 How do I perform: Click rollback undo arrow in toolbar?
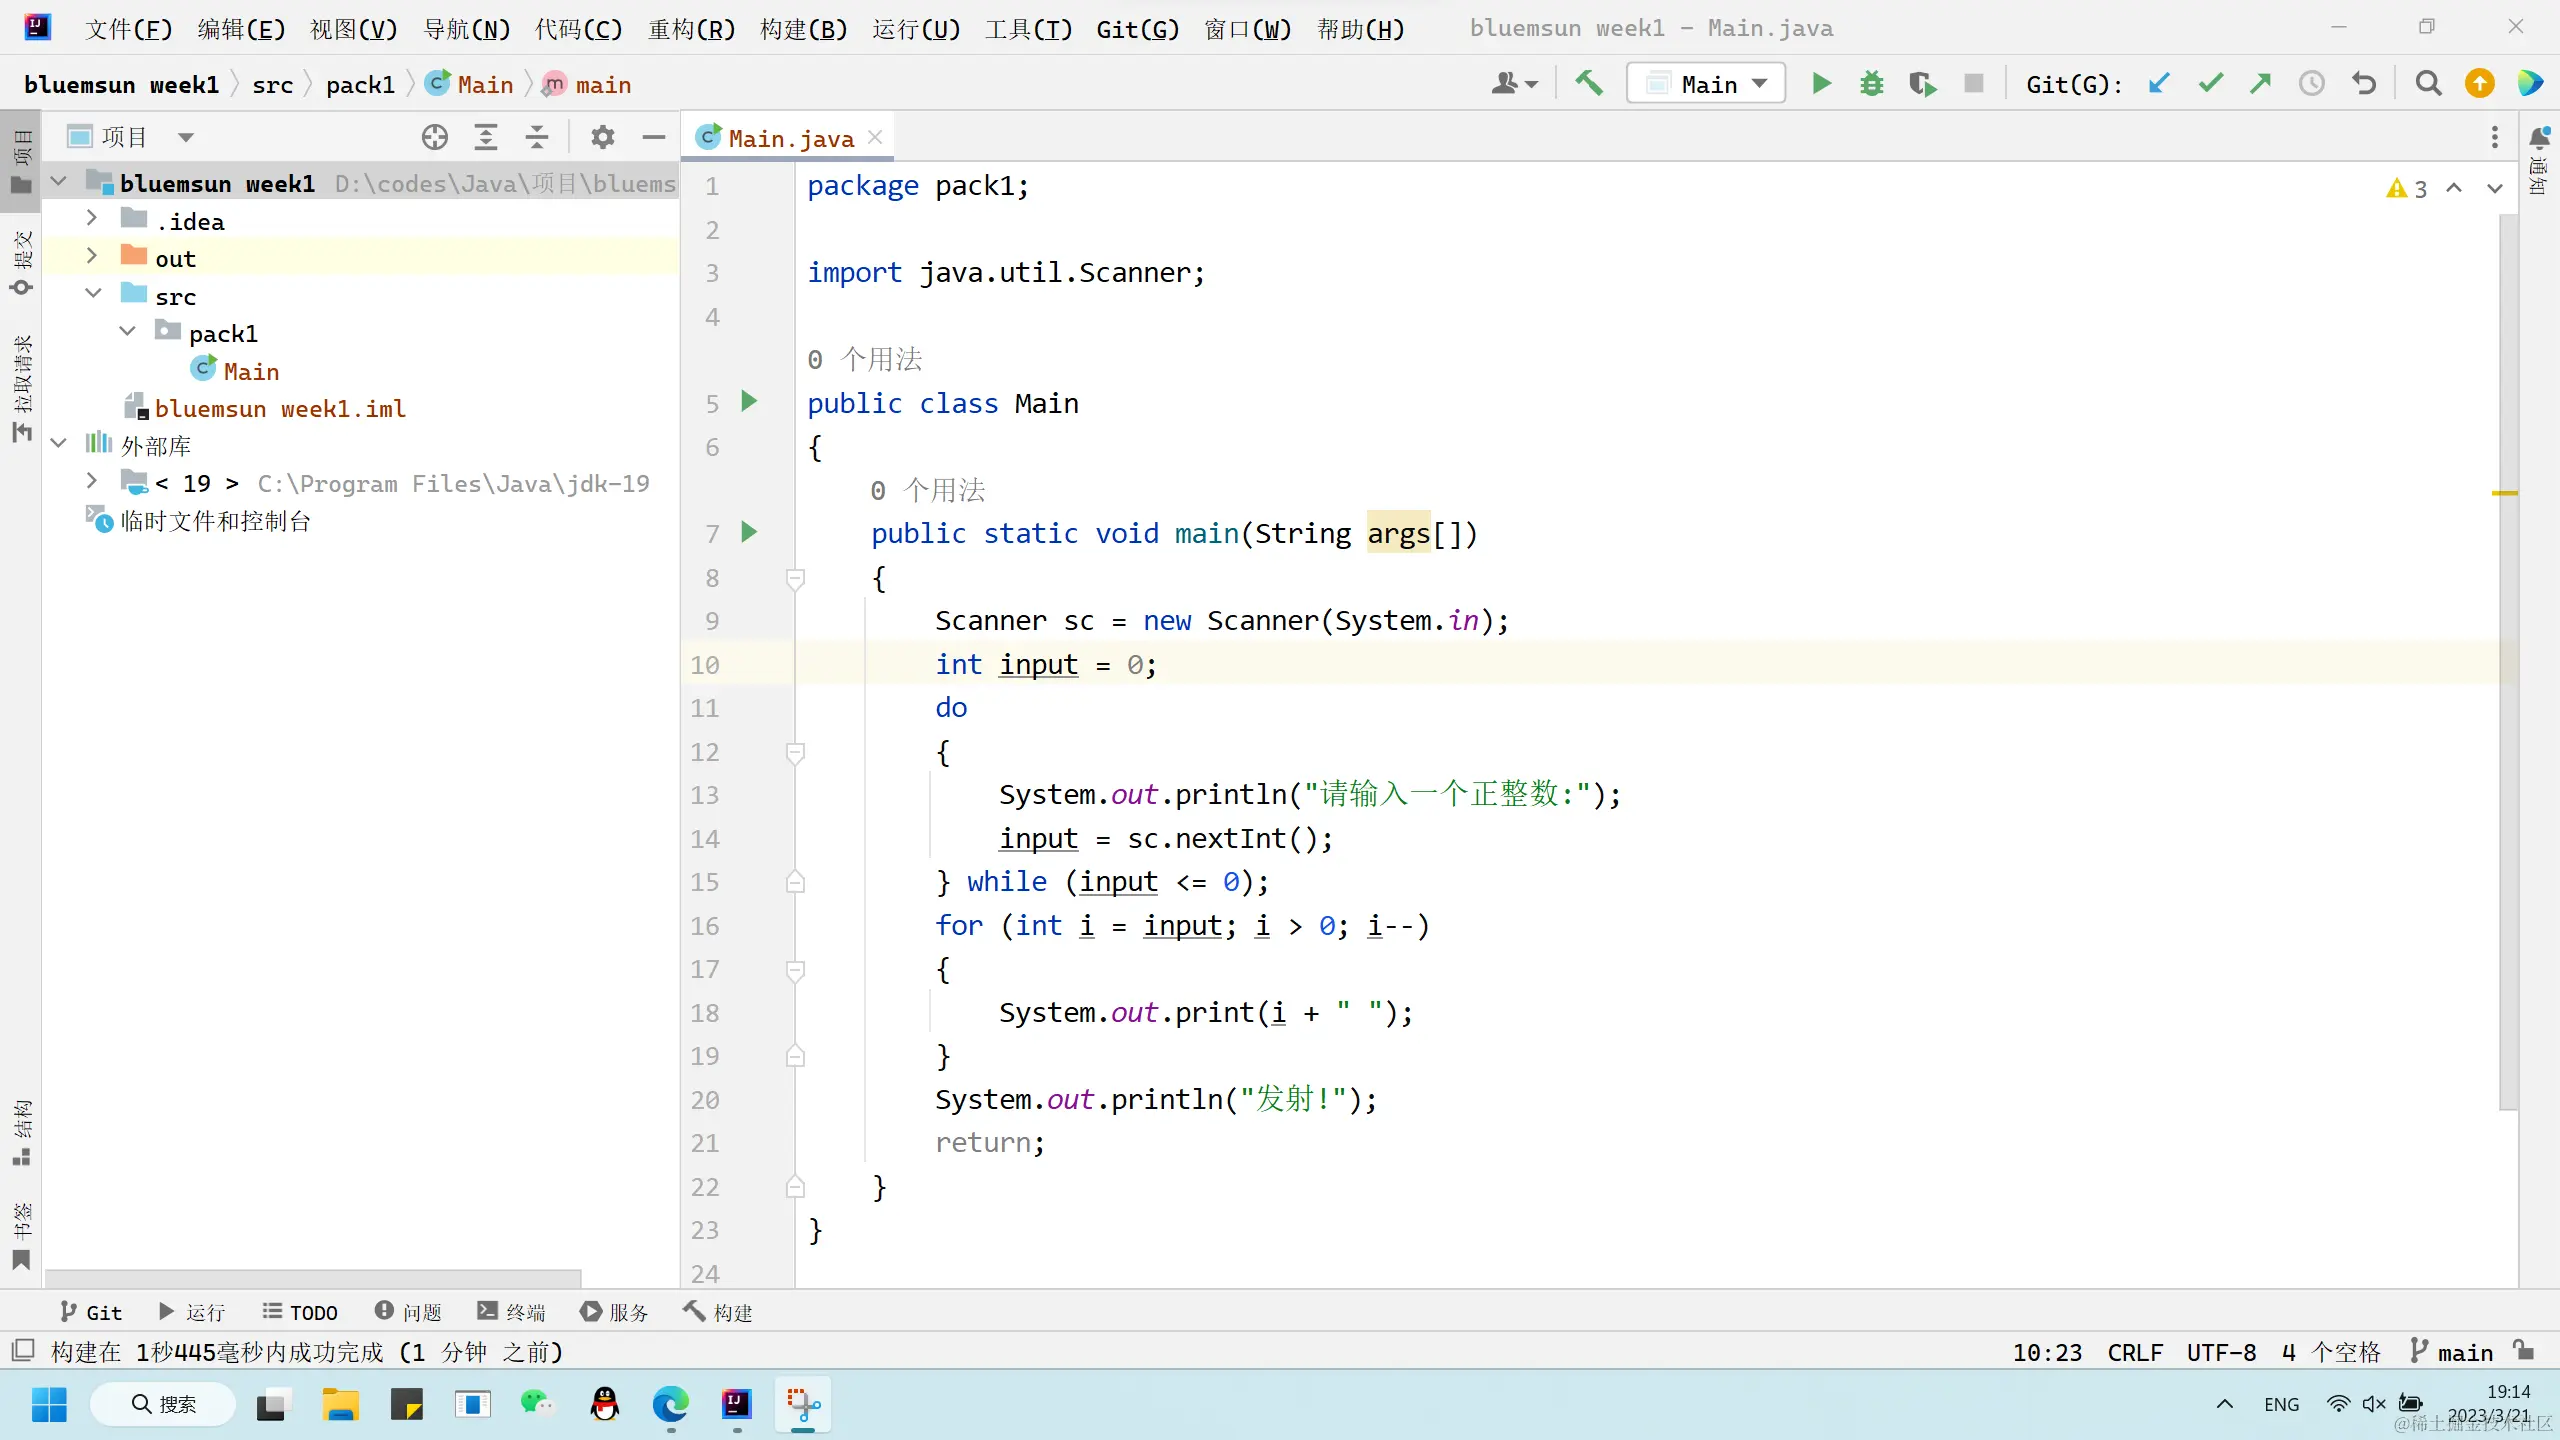pyautogui.click(x=2364, y=84)
